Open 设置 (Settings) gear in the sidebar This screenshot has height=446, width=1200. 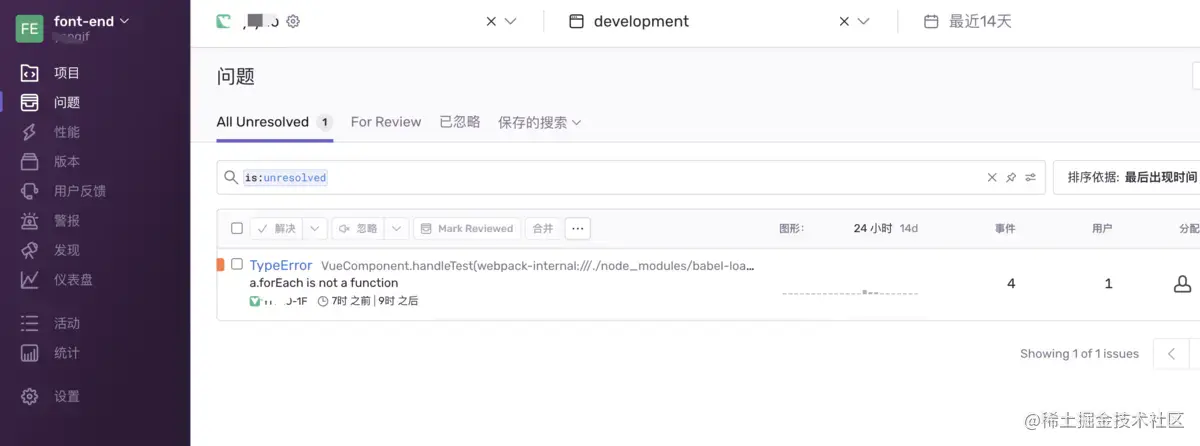(30, 396)
